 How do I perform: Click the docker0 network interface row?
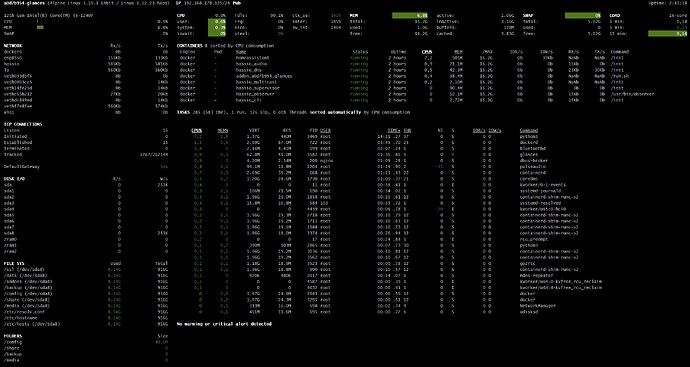(x=86, y=51)
